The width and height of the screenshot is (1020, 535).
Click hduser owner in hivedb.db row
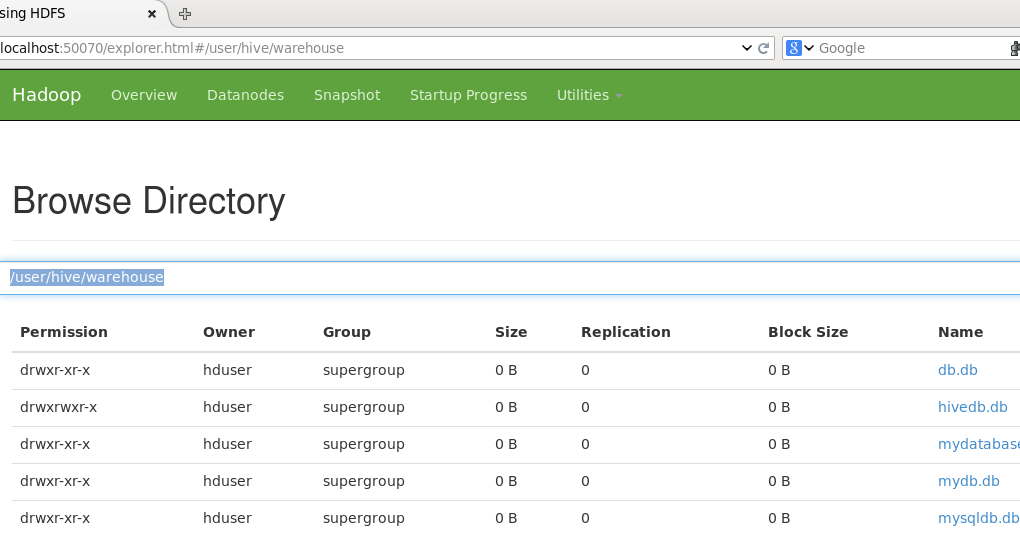227,407
